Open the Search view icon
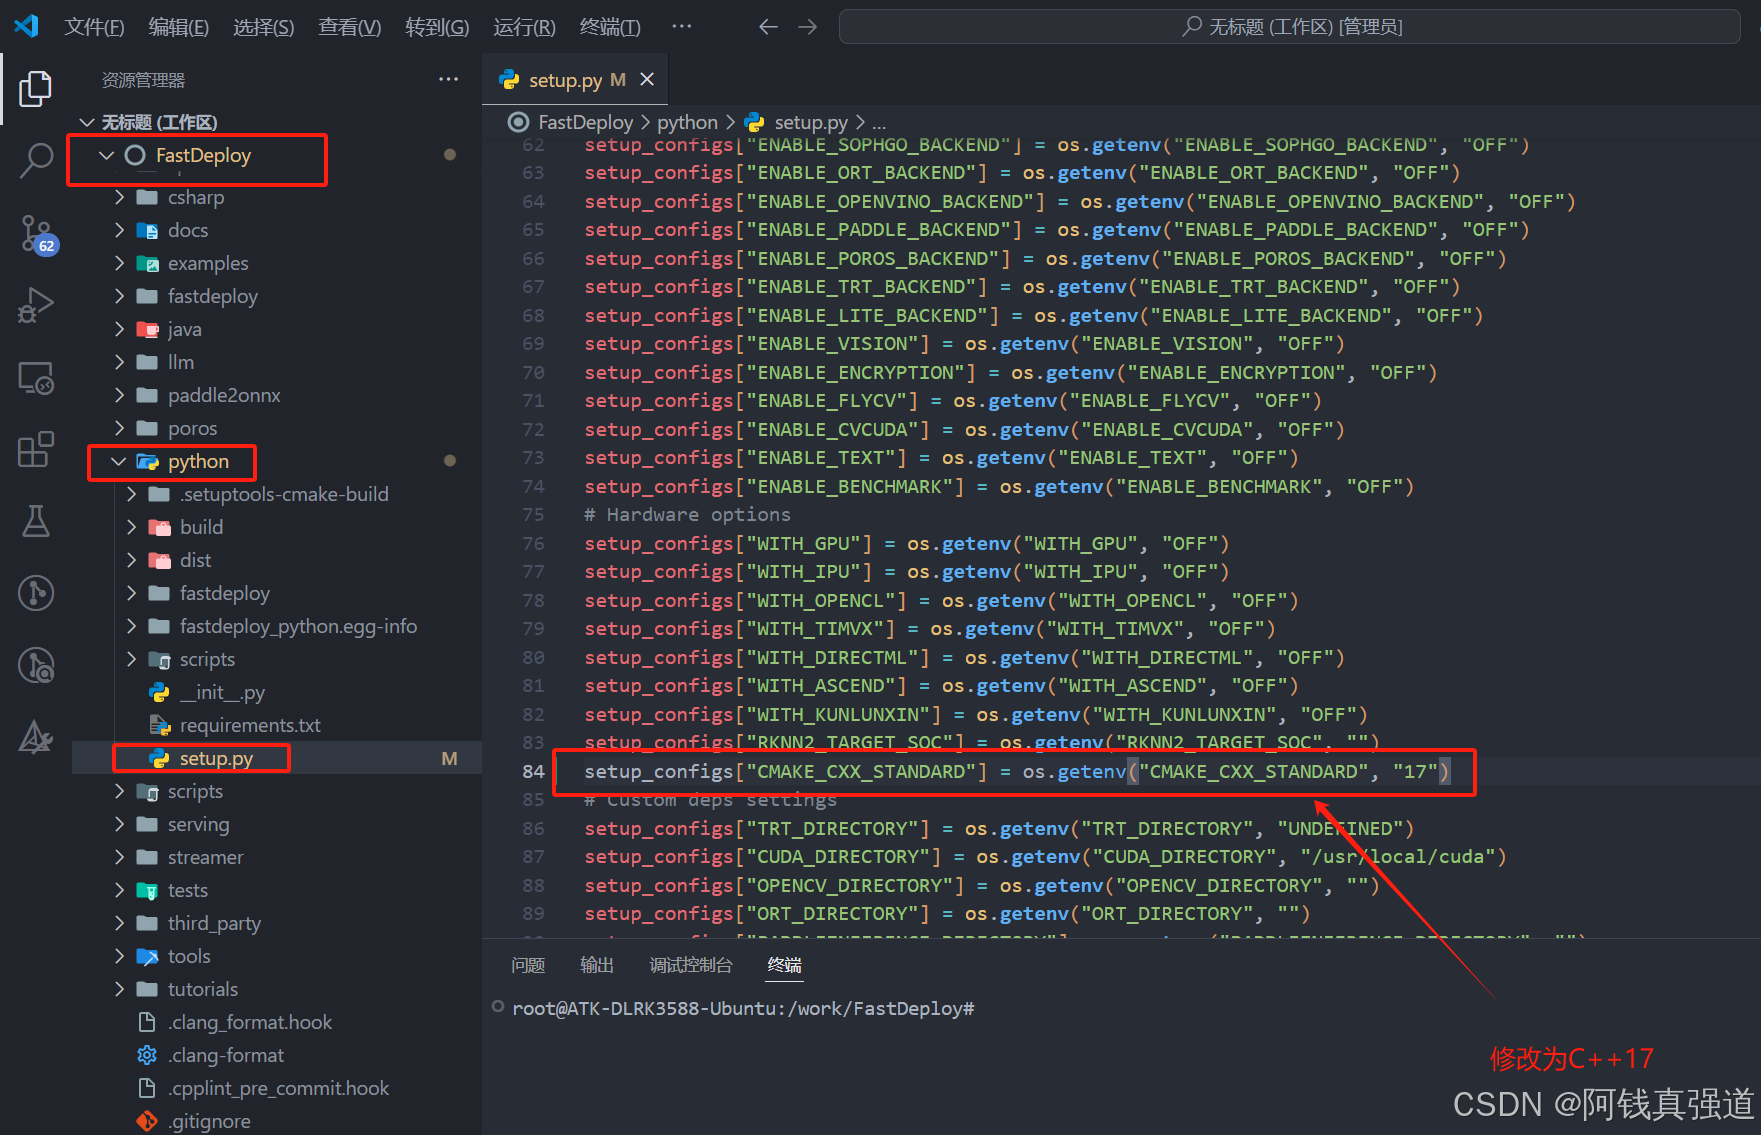1761x1135 pixels. [36, 160]
